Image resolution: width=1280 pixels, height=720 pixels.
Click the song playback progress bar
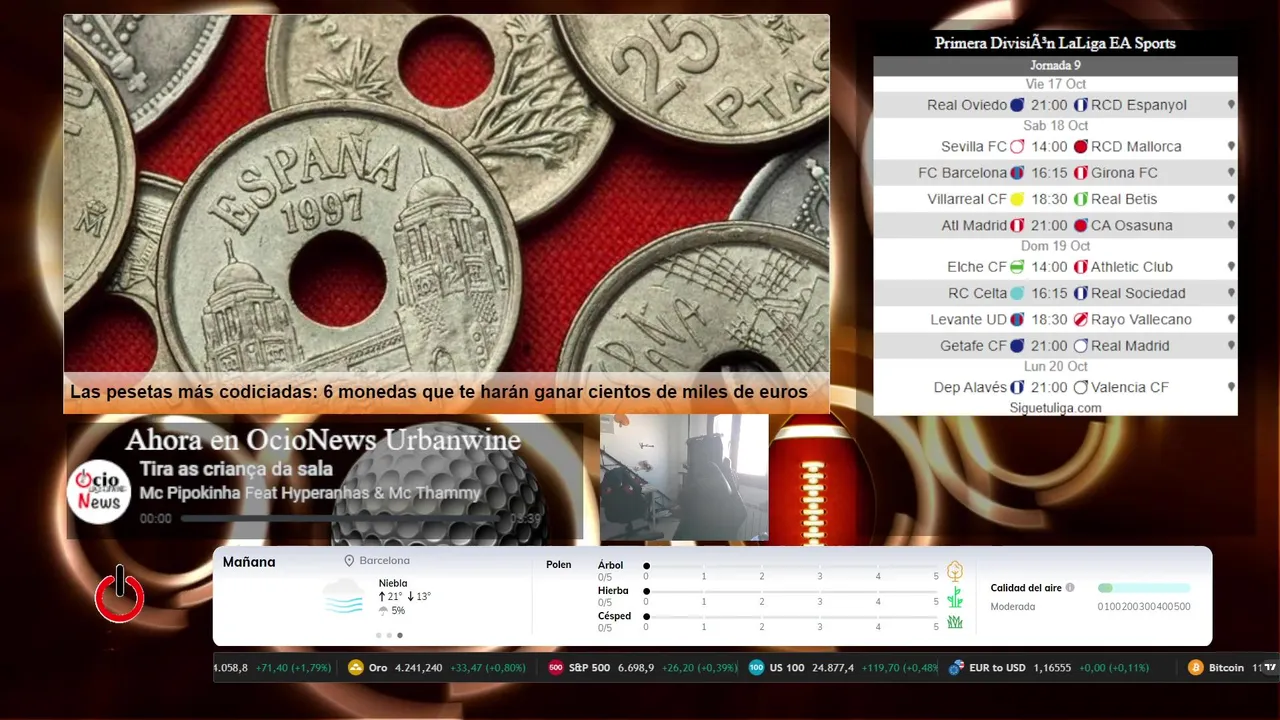343,519
